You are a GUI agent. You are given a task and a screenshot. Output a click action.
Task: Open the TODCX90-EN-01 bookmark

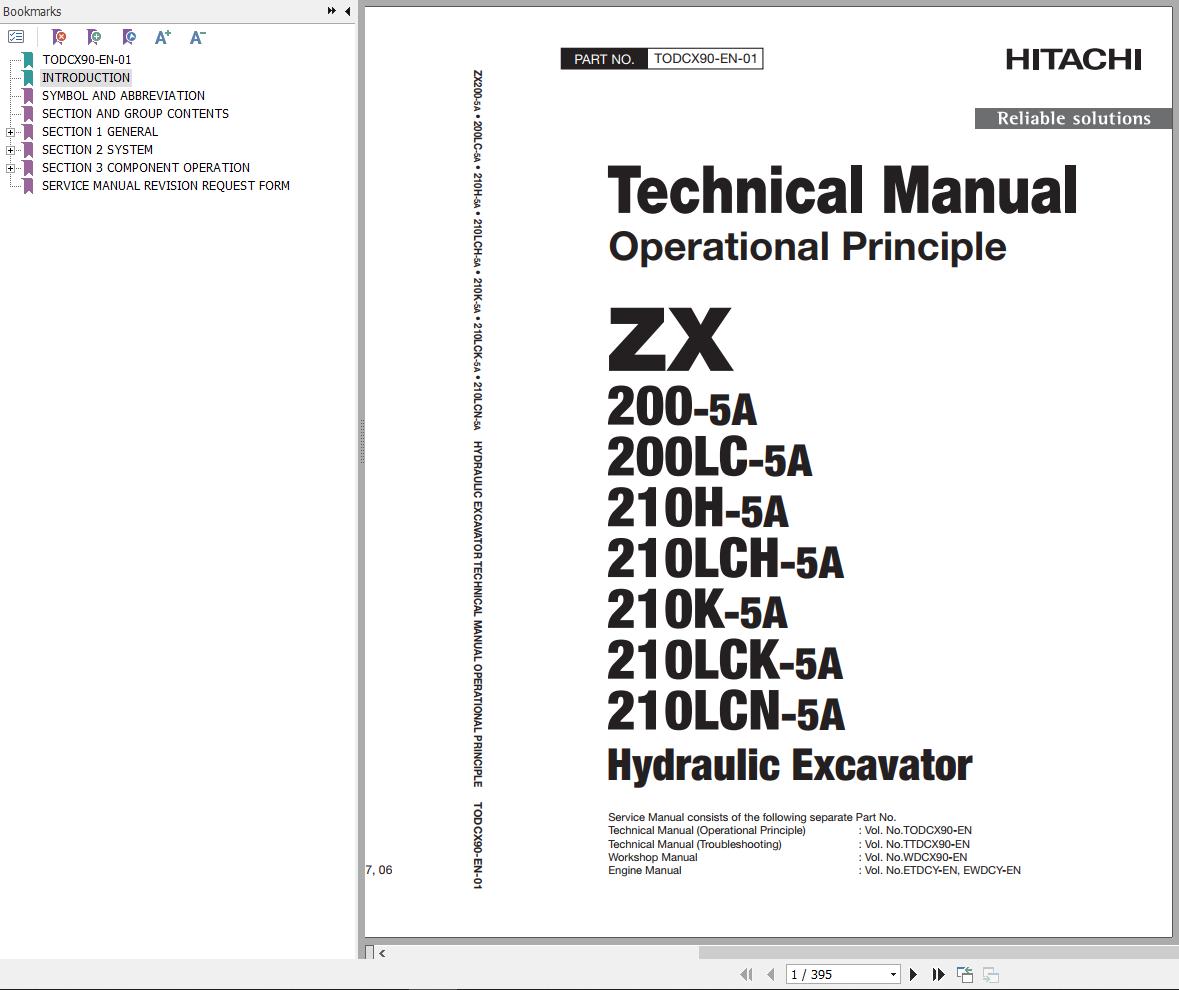[86, 59]
